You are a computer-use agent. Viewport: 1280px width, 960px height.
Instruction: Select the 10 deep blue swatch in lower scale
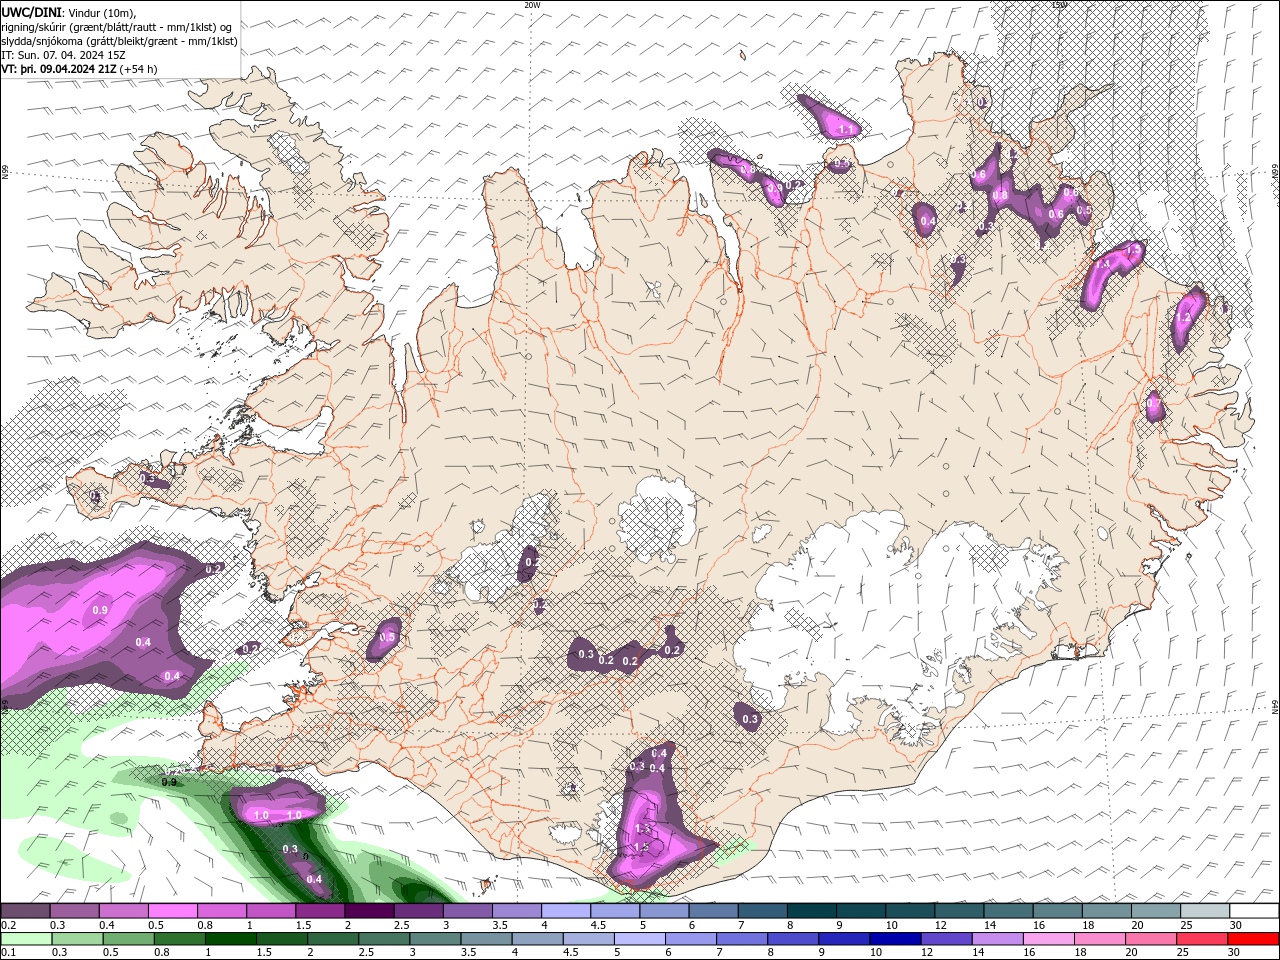tap(894, 939)
